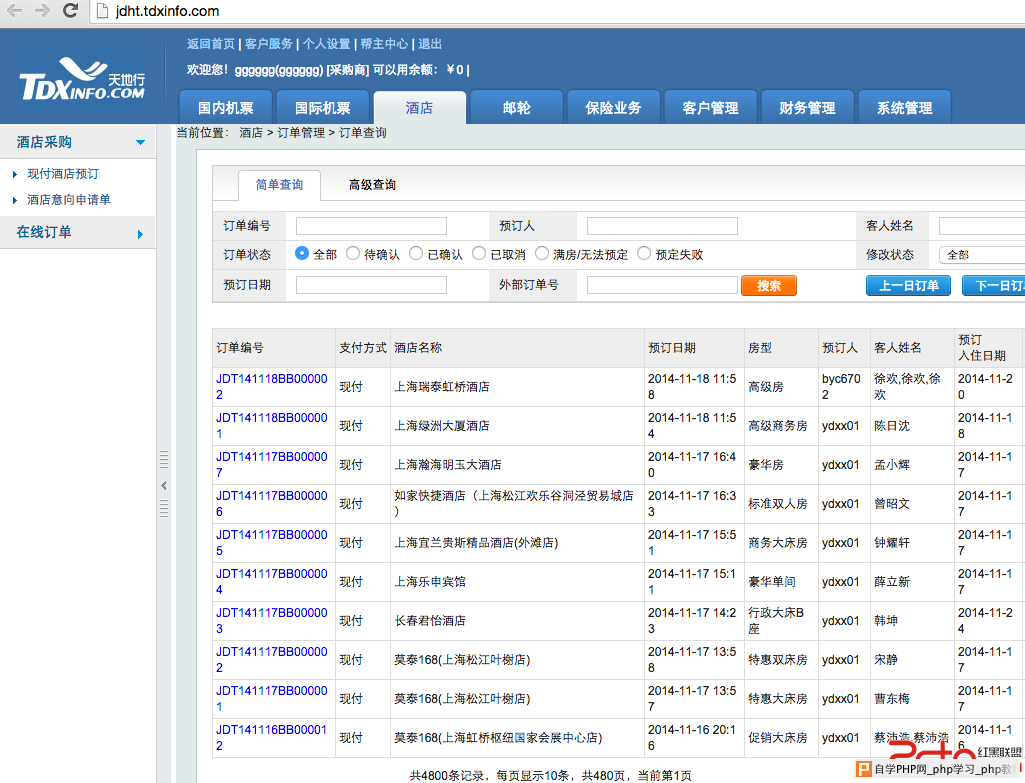This screenshot has width=1025, height=783.
Task: Open 帮主中心 link
Action: click(384, 44)
